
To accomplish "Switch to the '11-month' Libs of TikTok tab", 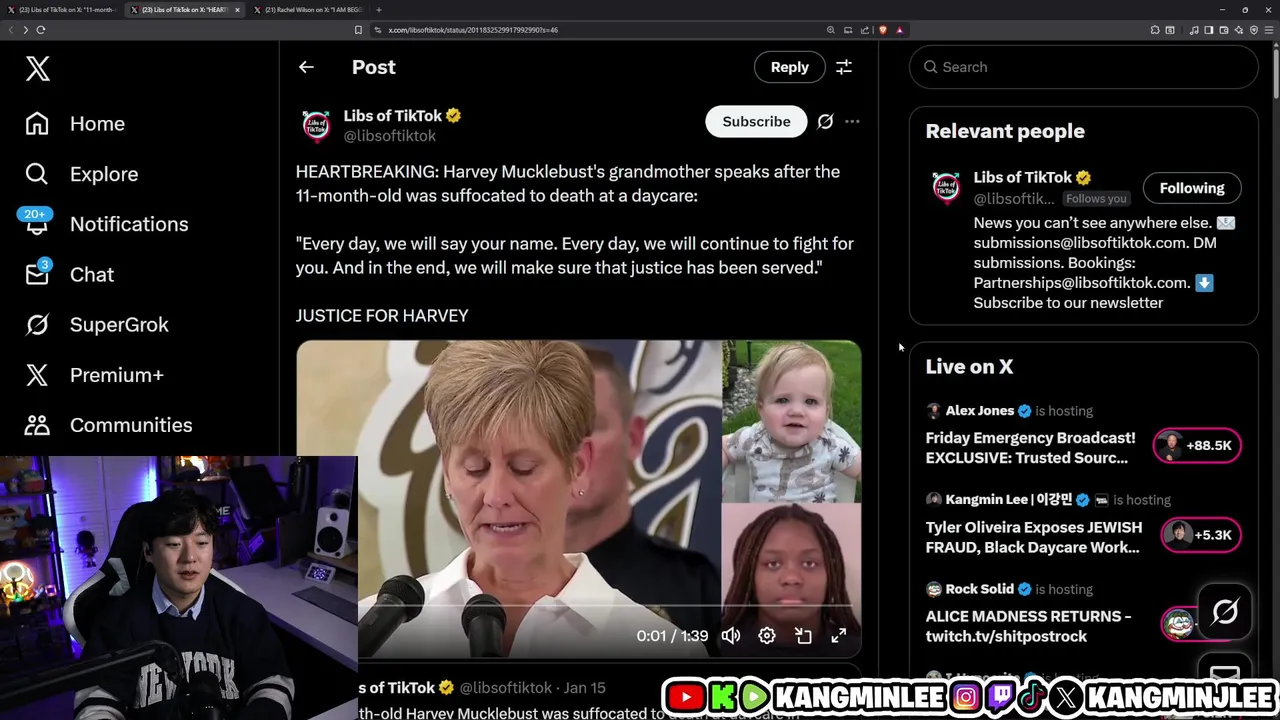I will click(x=60, y=10).
